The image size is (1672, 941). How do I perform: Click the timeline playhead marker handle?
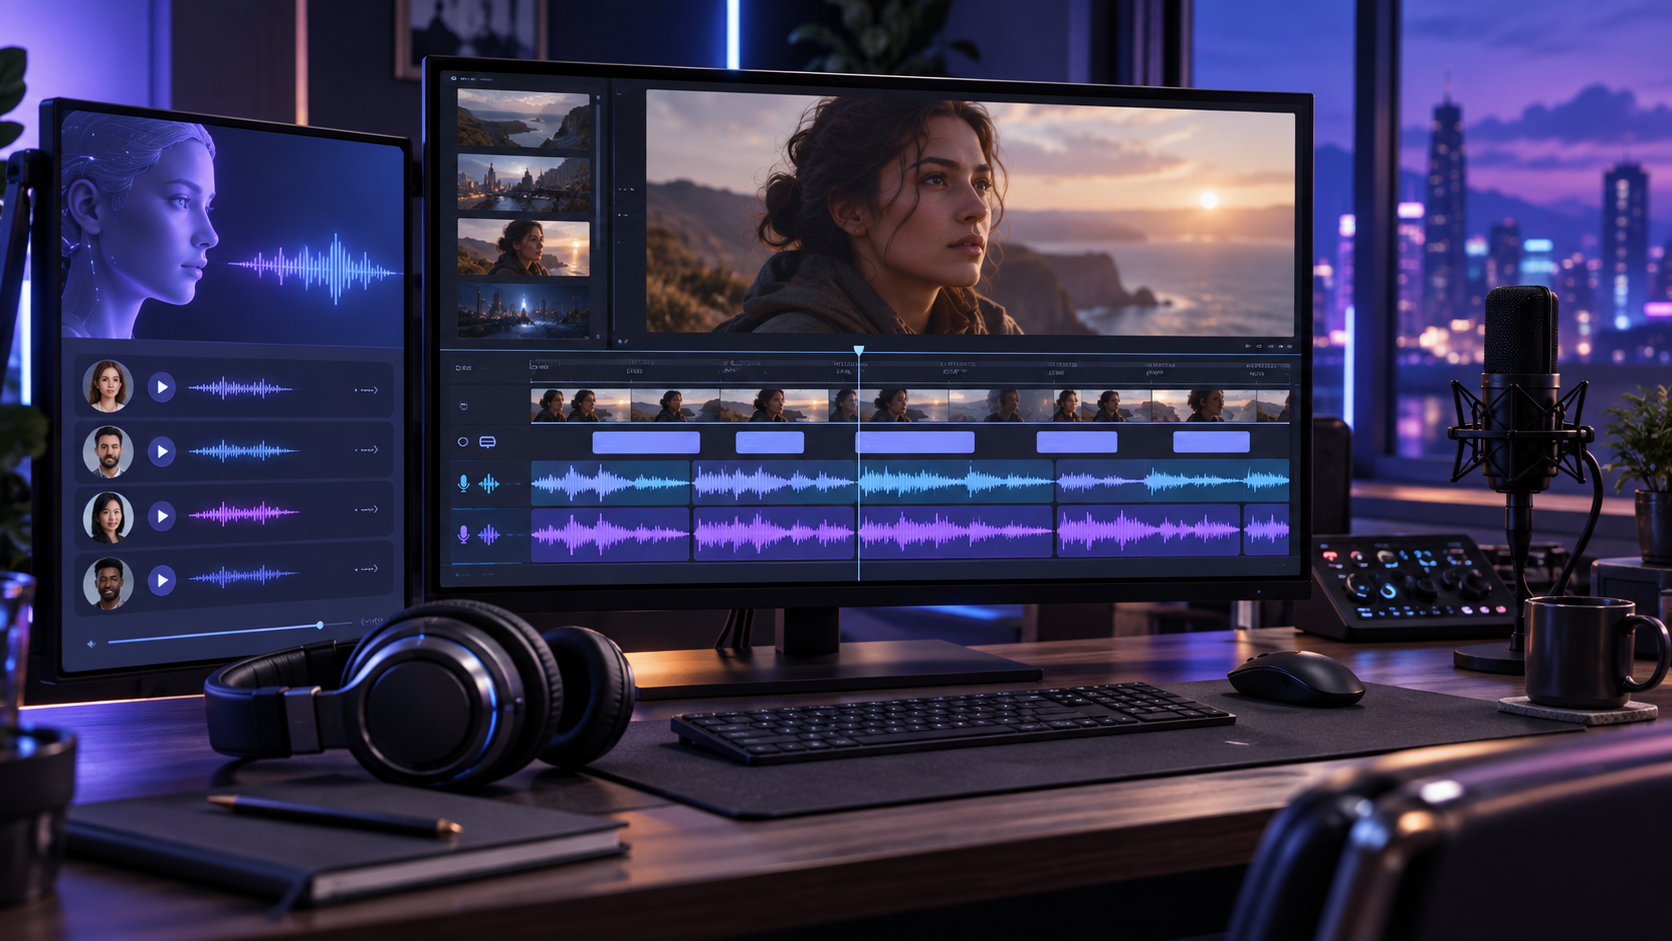pos(858,351)
